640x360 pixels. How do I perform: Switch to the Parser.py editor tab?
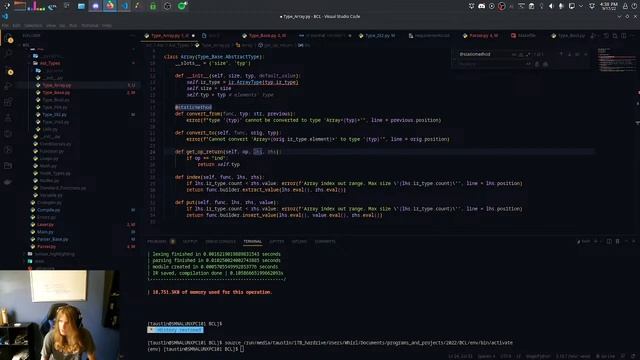pyautogui.click(x=483, y=36)
